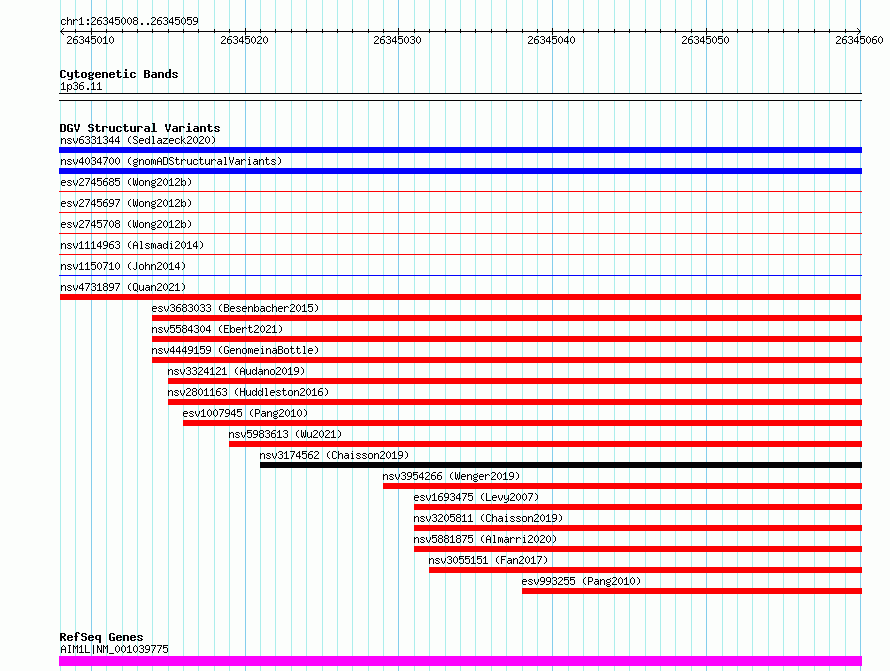Image resolution: width=890 pixels, height=671 pixels.
Task: Open the nsv6331344 (Sedlazeck2020) label
Action: click(x=138, y=140)
